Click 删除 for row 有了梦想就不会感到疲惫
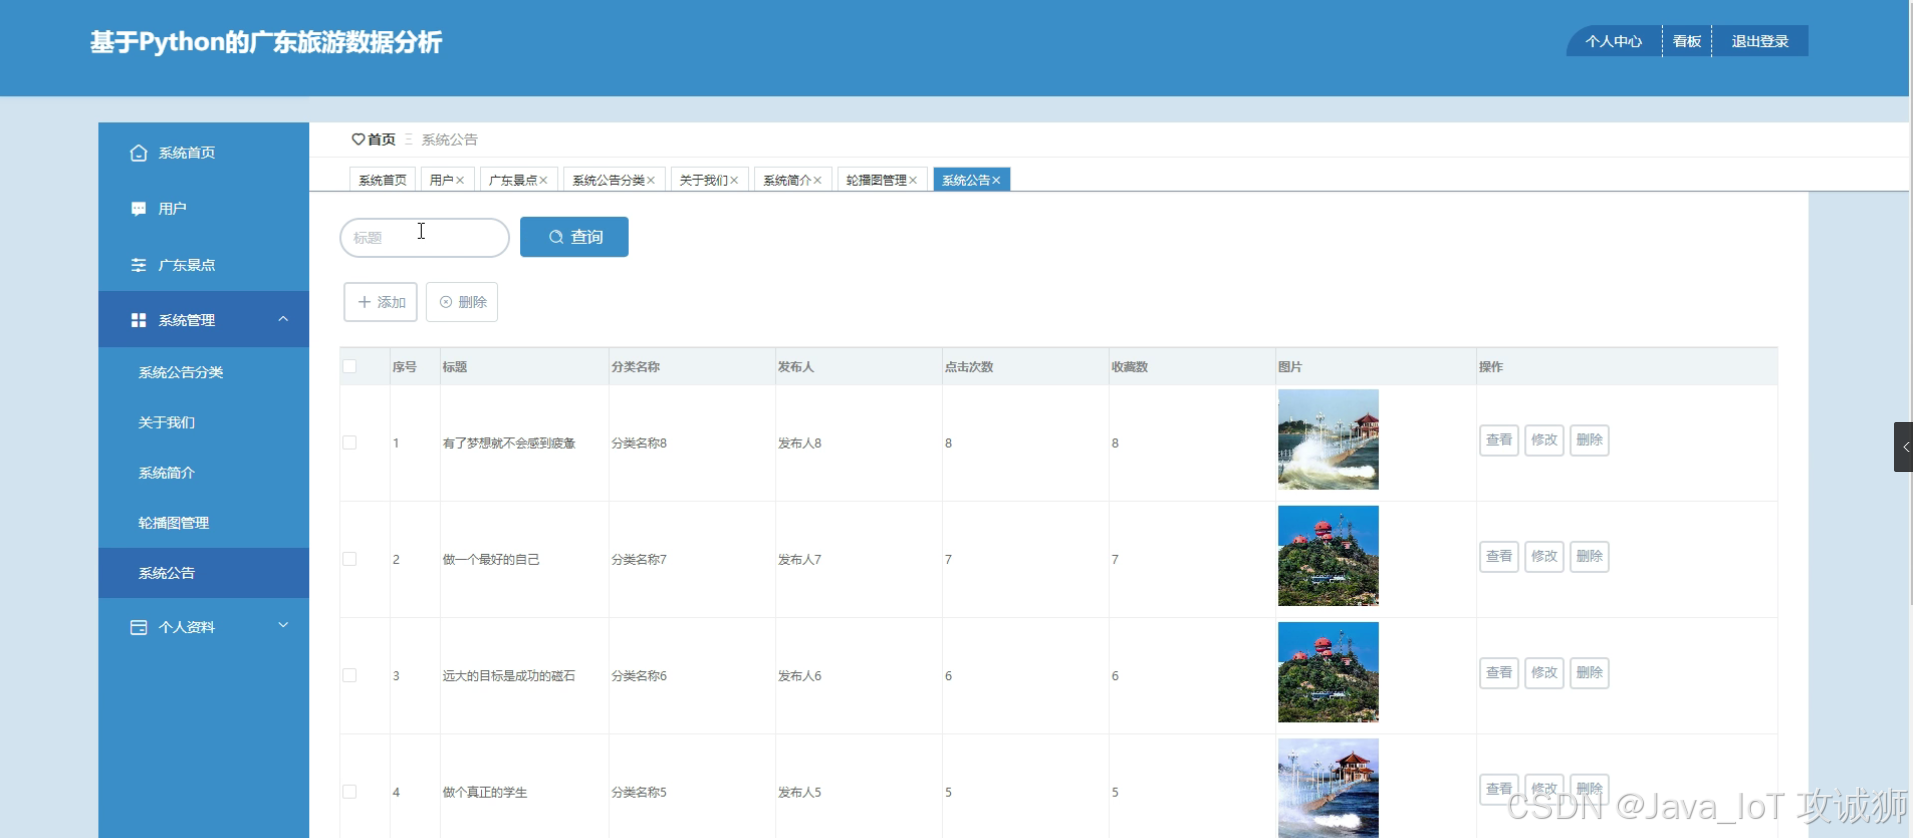The image size is (1913, 838). click(1589, 440)
